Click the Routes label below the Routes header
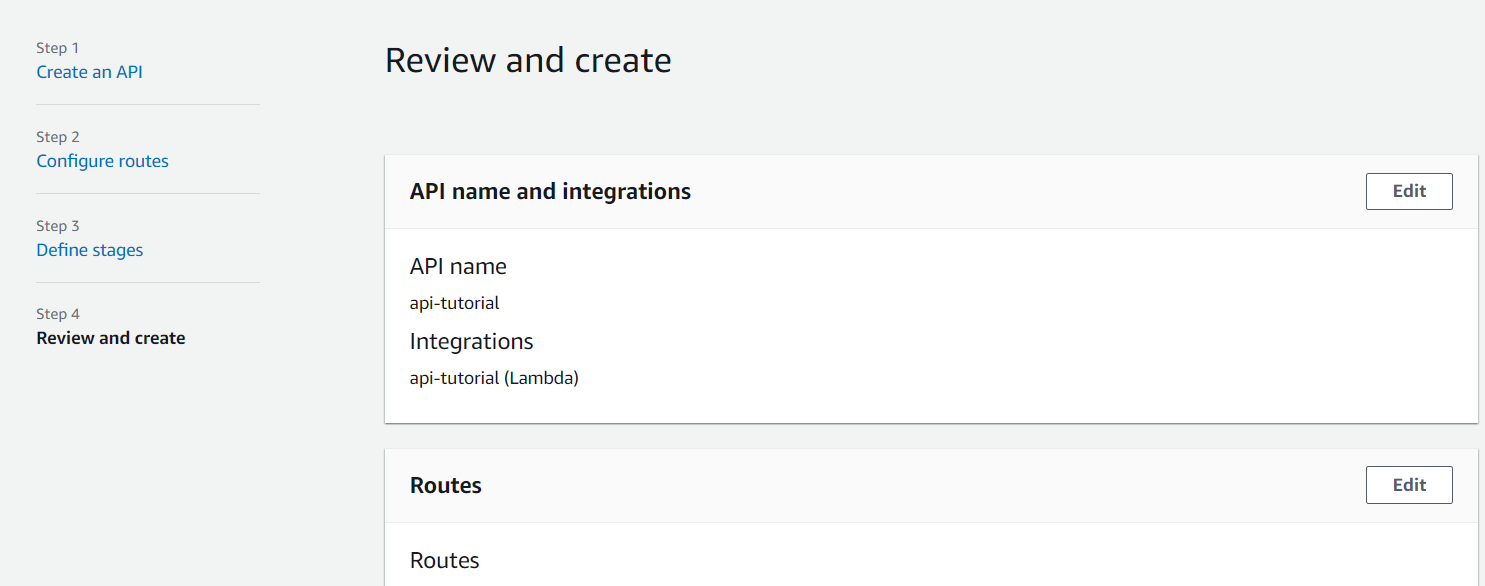Viewport: 1485px width, 586px height. coord(444,560)
